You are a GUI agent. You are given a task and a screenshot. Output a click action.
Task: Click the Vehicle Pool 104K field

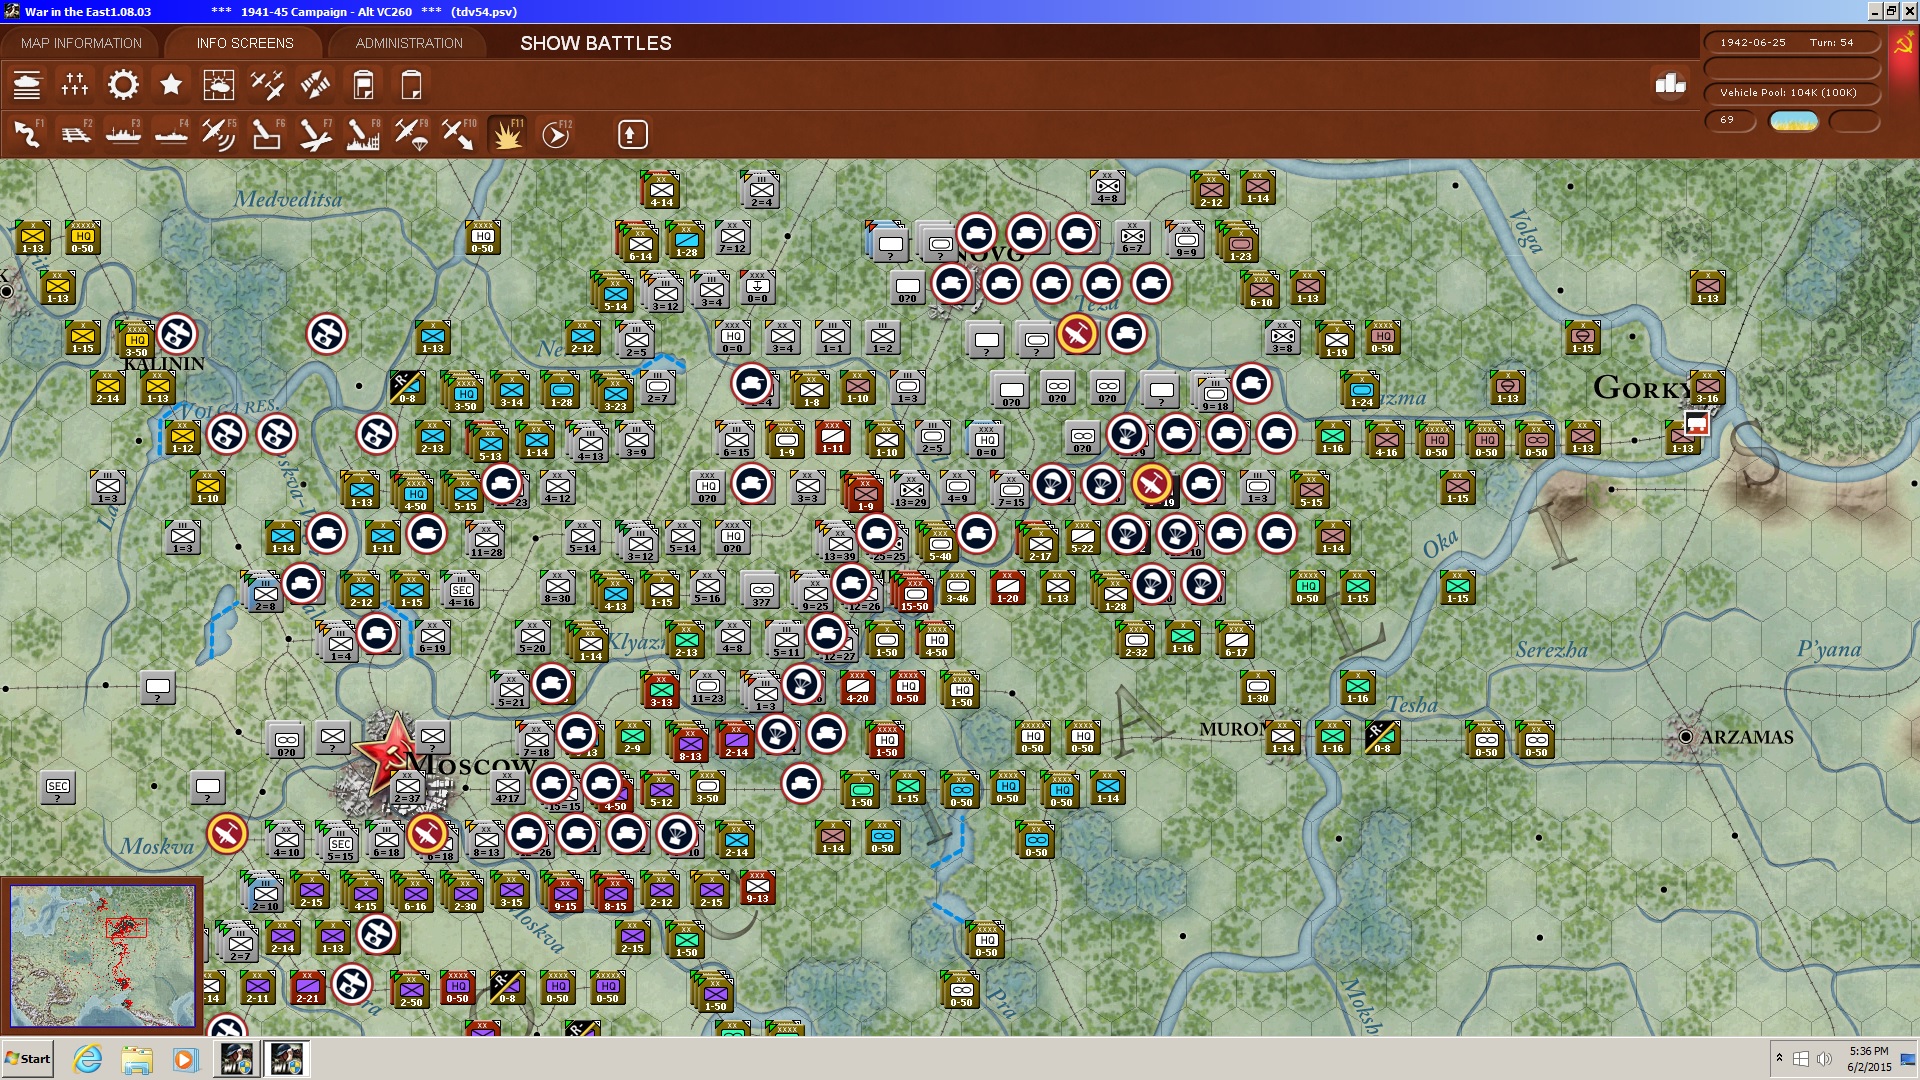pyautogui.click(x=1791, y=93)
